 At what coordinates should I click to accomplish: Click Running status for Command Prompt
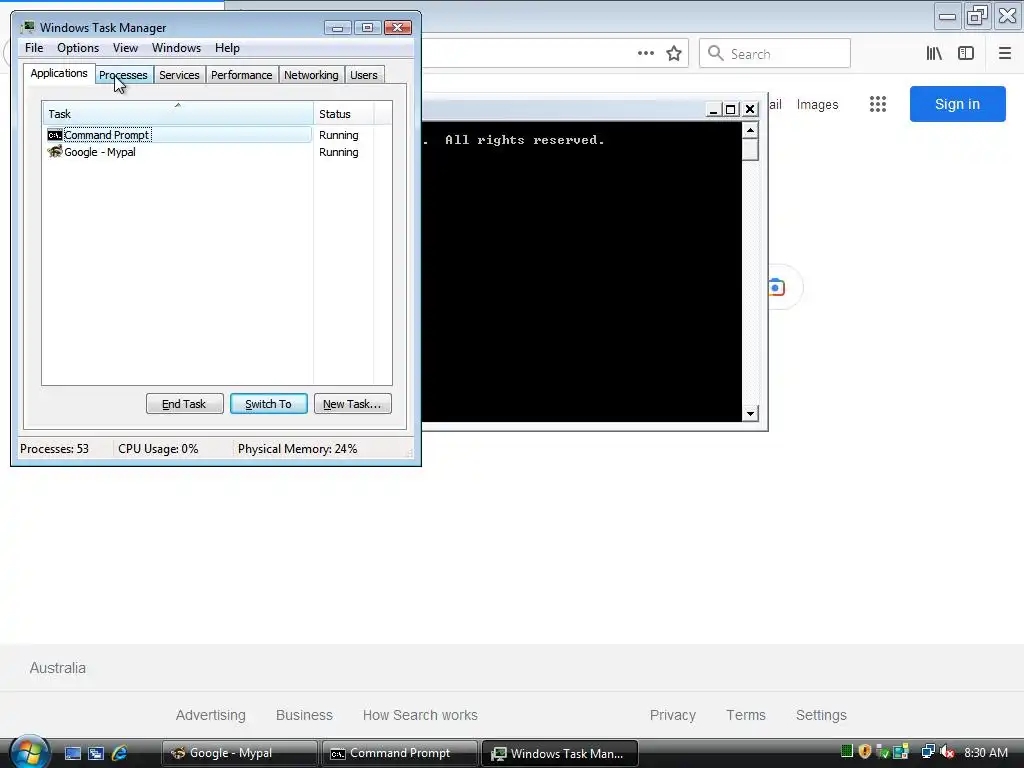click(338, 135)
